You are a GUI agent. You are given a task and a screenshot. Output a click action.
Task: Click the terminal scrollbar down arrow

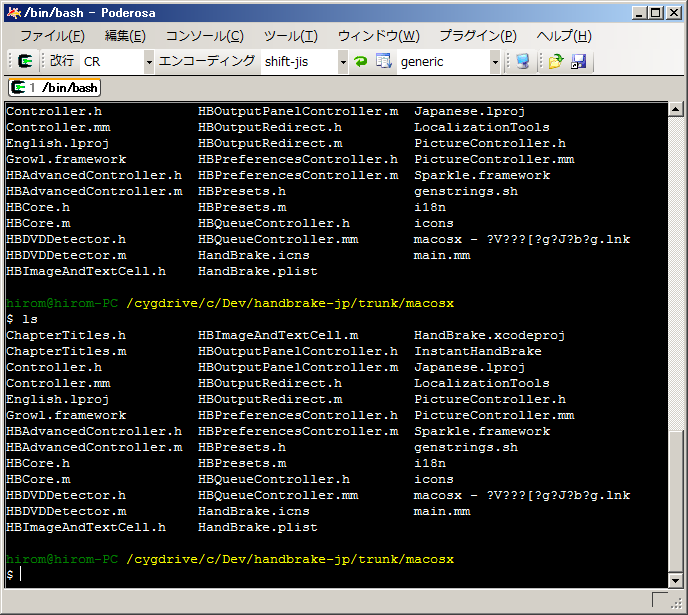(x=677, y=579)
